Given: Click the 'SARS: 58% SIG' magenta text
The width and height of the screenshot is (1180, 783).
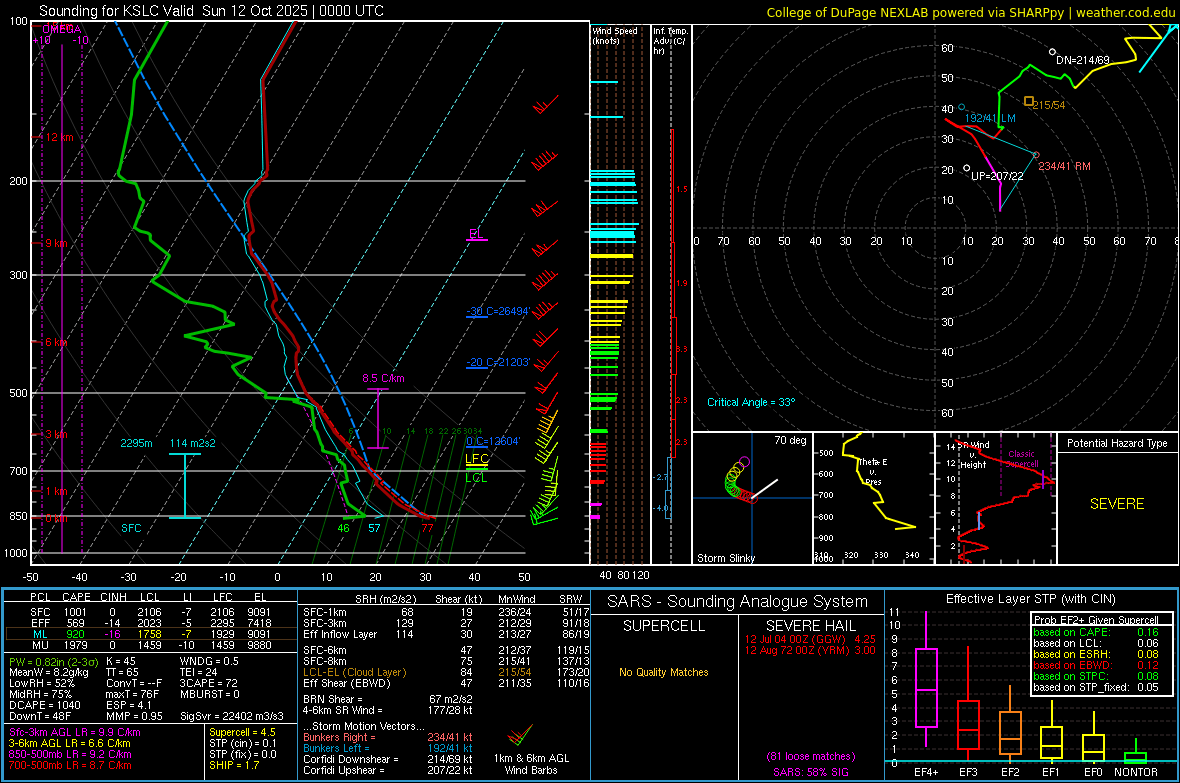Looking at the screenshot, I should (x=811, y=772).
